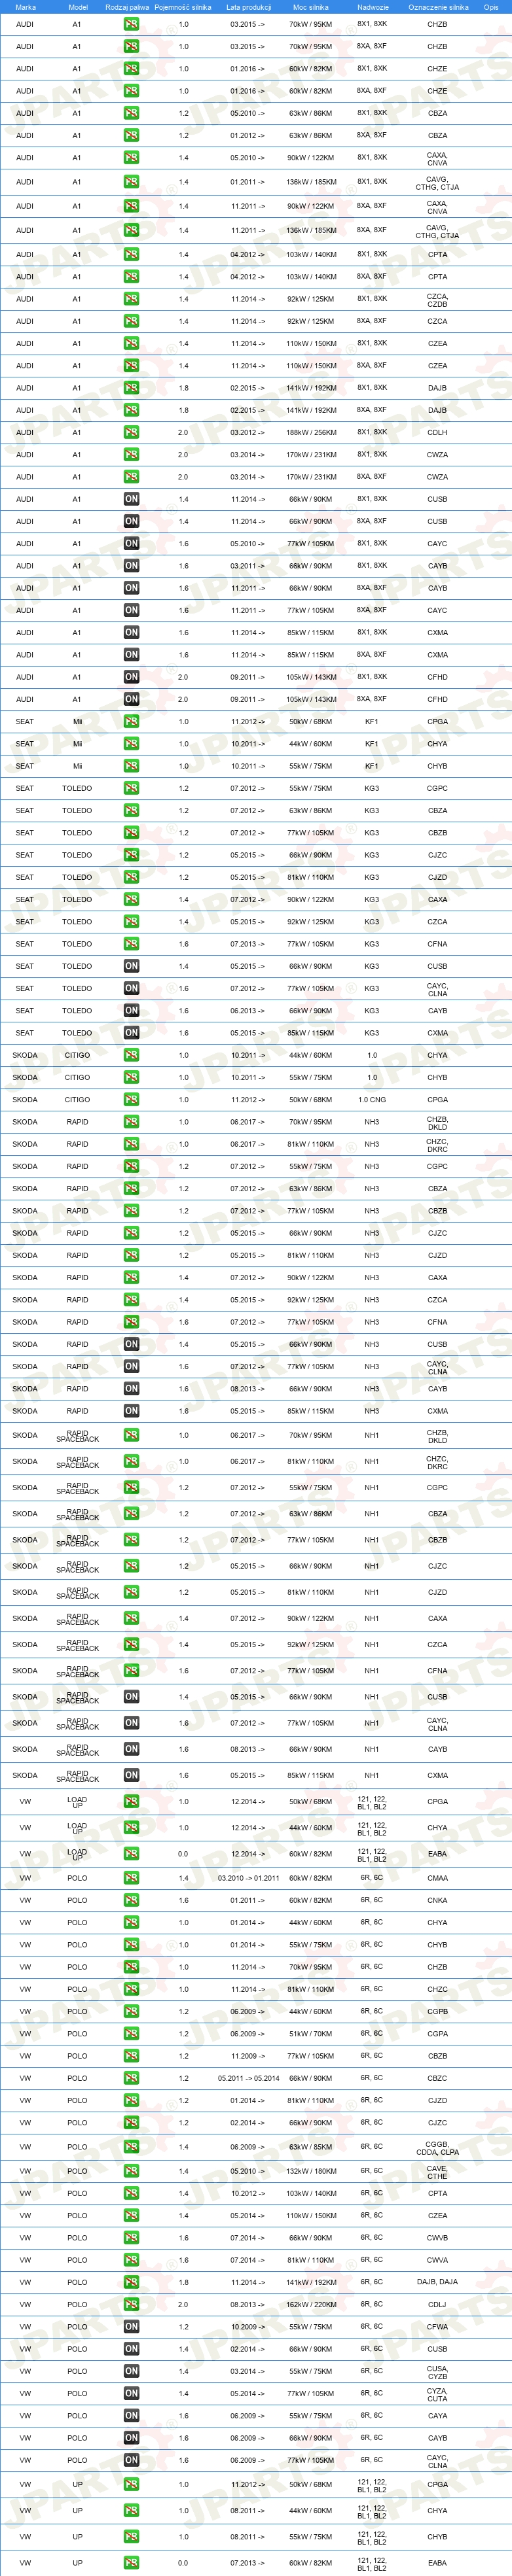Click engine code cell CAVE, CTHE

(x=437, y=2171)
